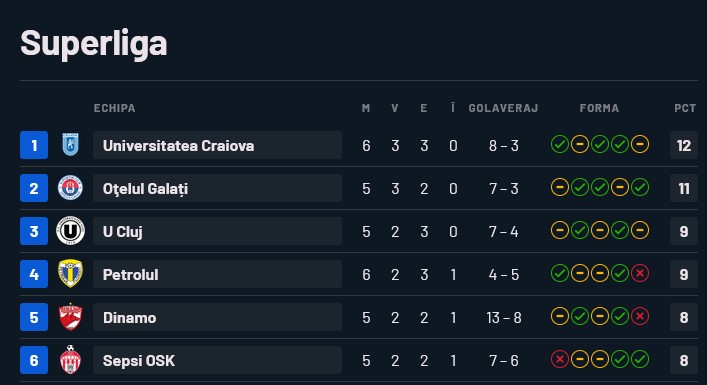
Task: Select the U Cluj team name
Action: point(123,232)
